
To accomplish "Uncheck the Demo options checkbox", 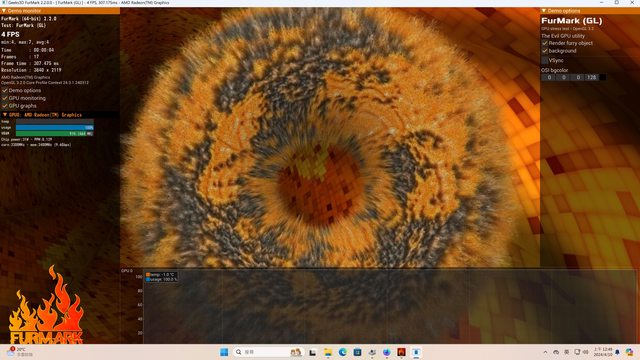I will coord(5,90).
